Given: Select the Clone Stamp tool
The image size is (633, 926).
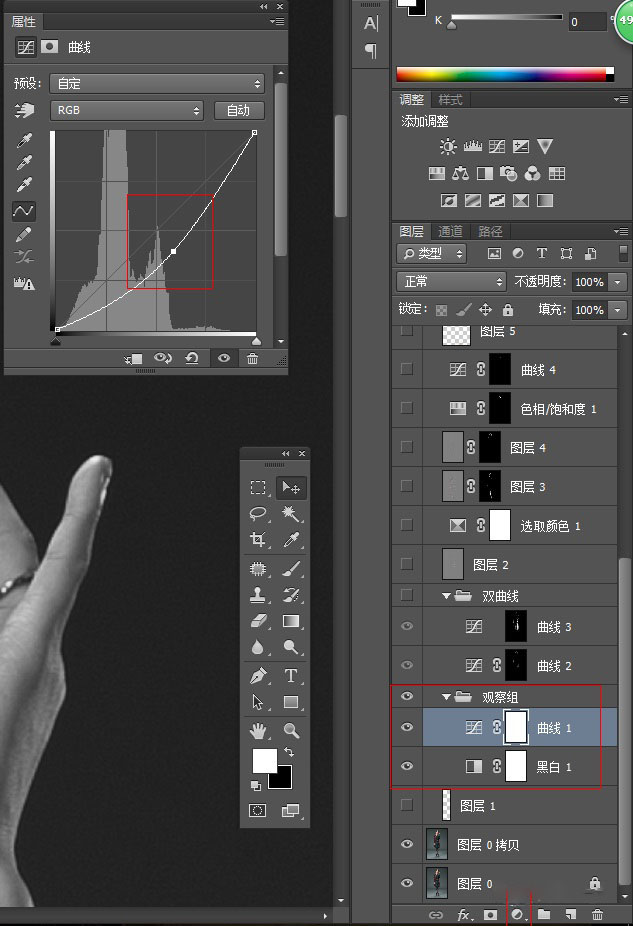Looking at the screenshot, I should pos(257,595).
